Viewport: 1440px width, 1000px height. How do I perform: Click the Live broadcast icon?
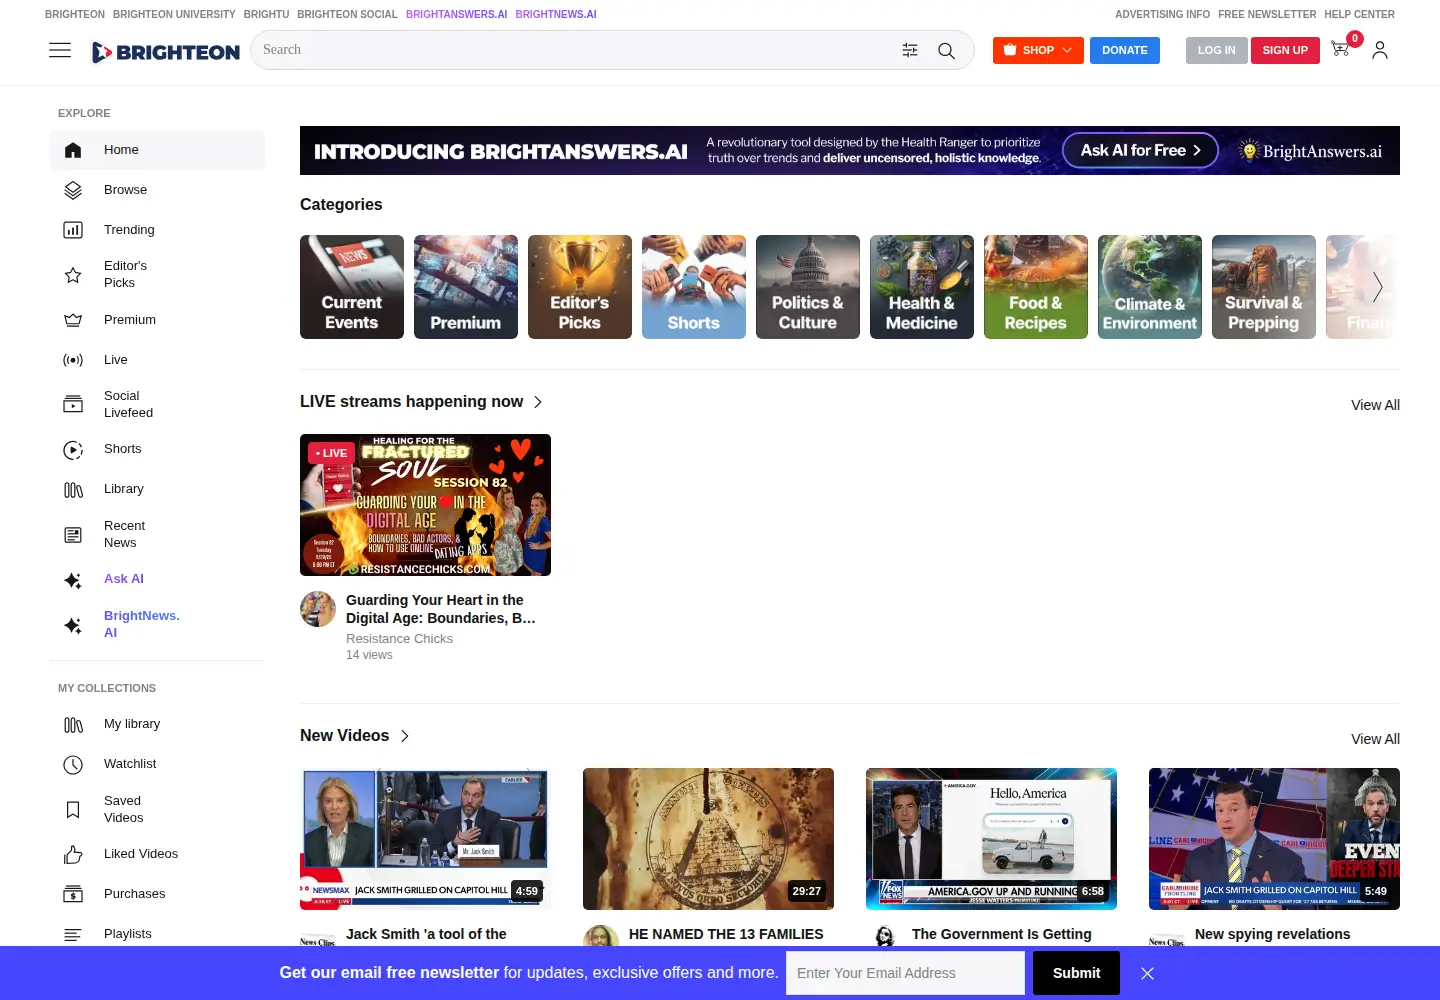[73, 360]
